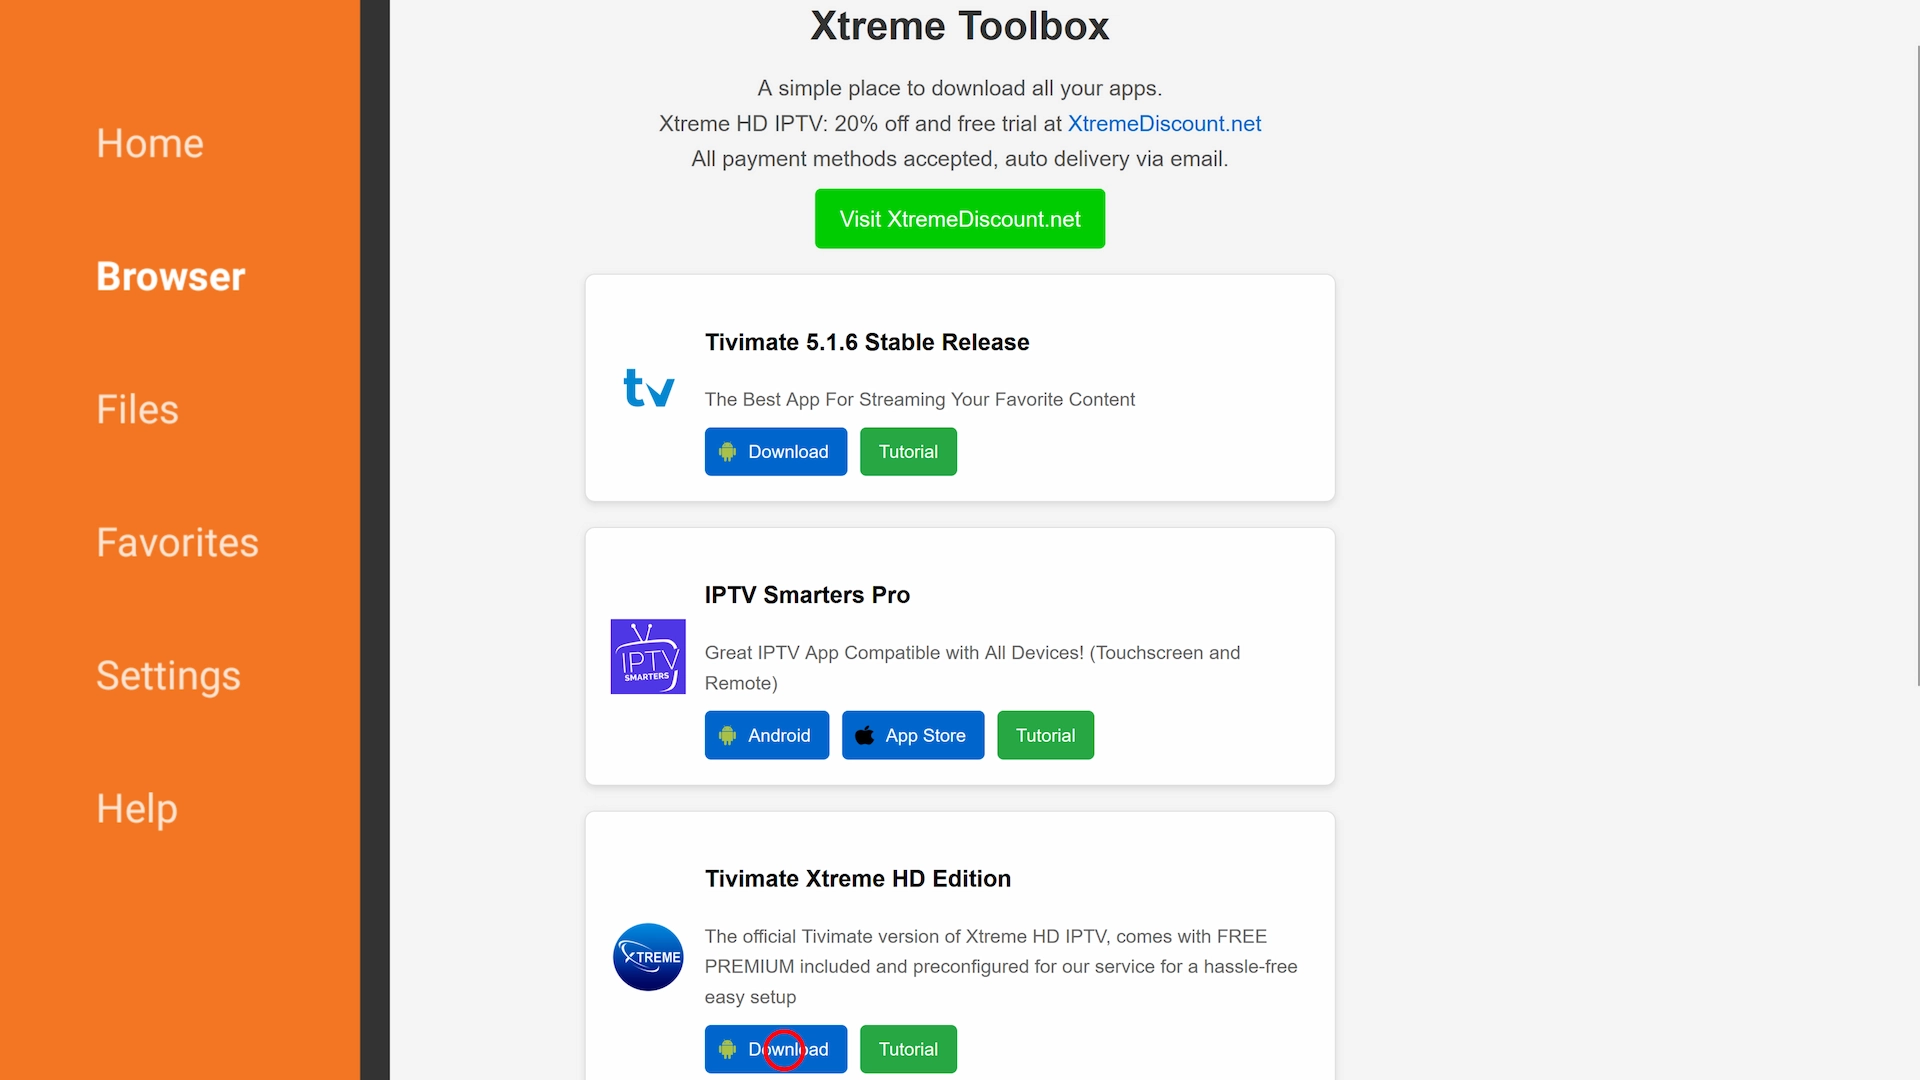1920x1080 pixels.
Task: Open Tutorial for Tivimate Xtreme HD Edition
Action: 908,1049
